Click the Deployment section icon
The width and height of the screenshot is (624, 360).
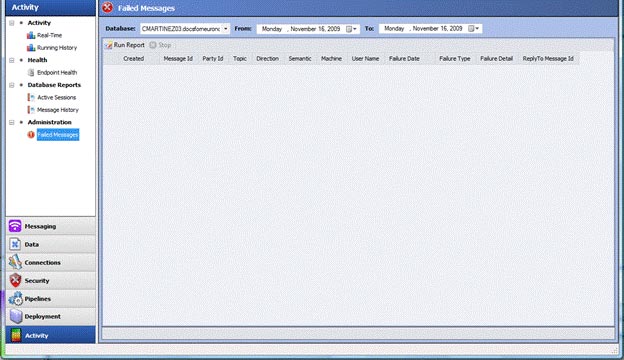16,316
